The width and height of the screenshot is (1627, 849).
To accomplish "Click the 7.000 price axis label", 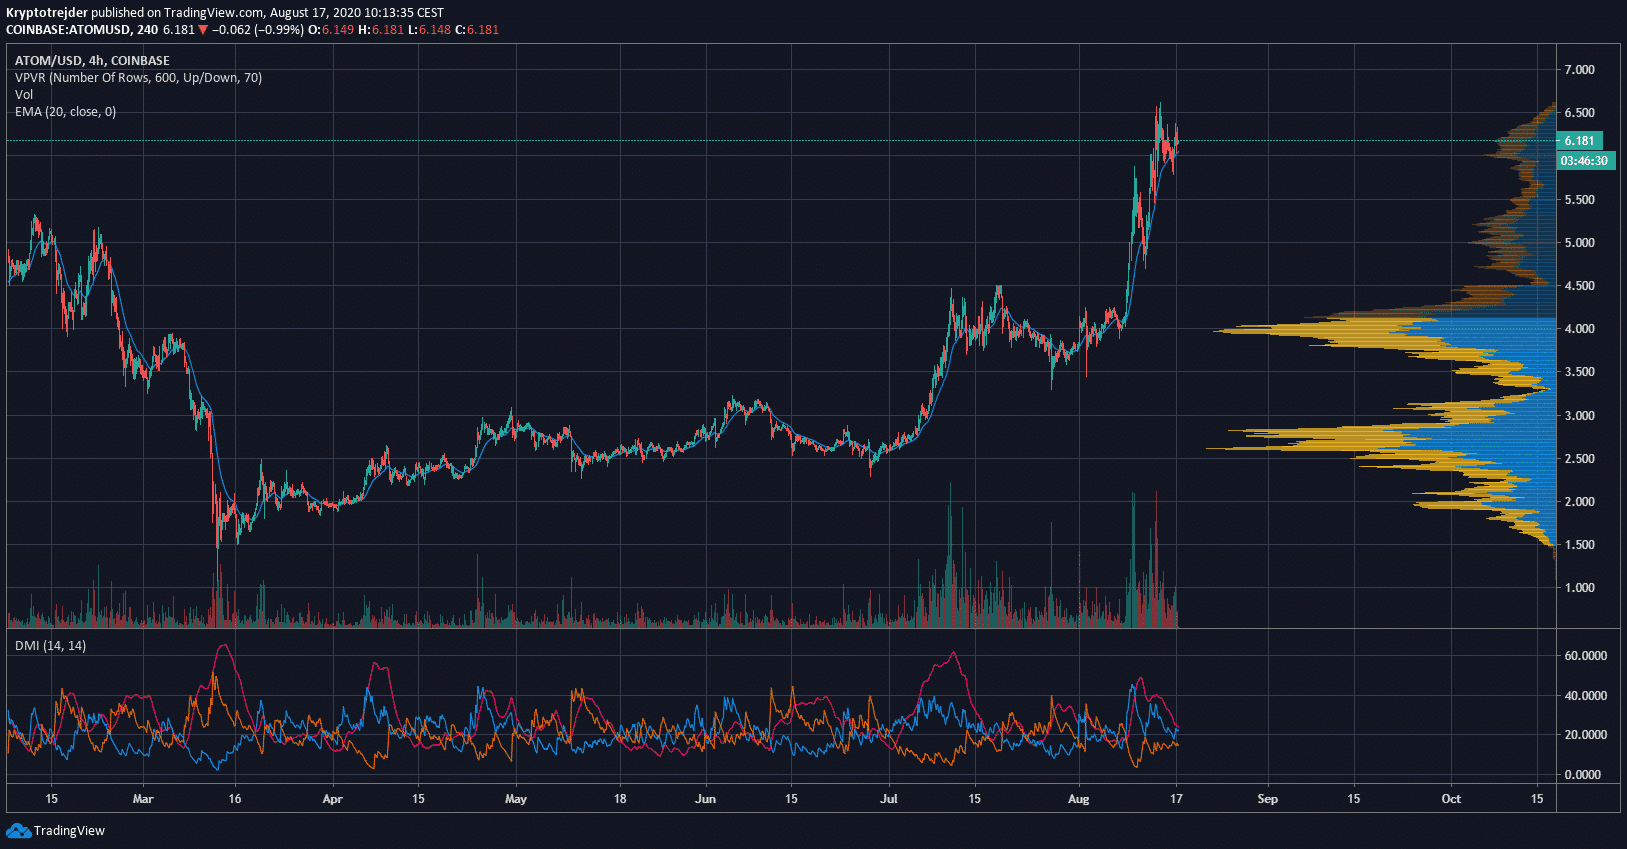I will pos(1579,70).
